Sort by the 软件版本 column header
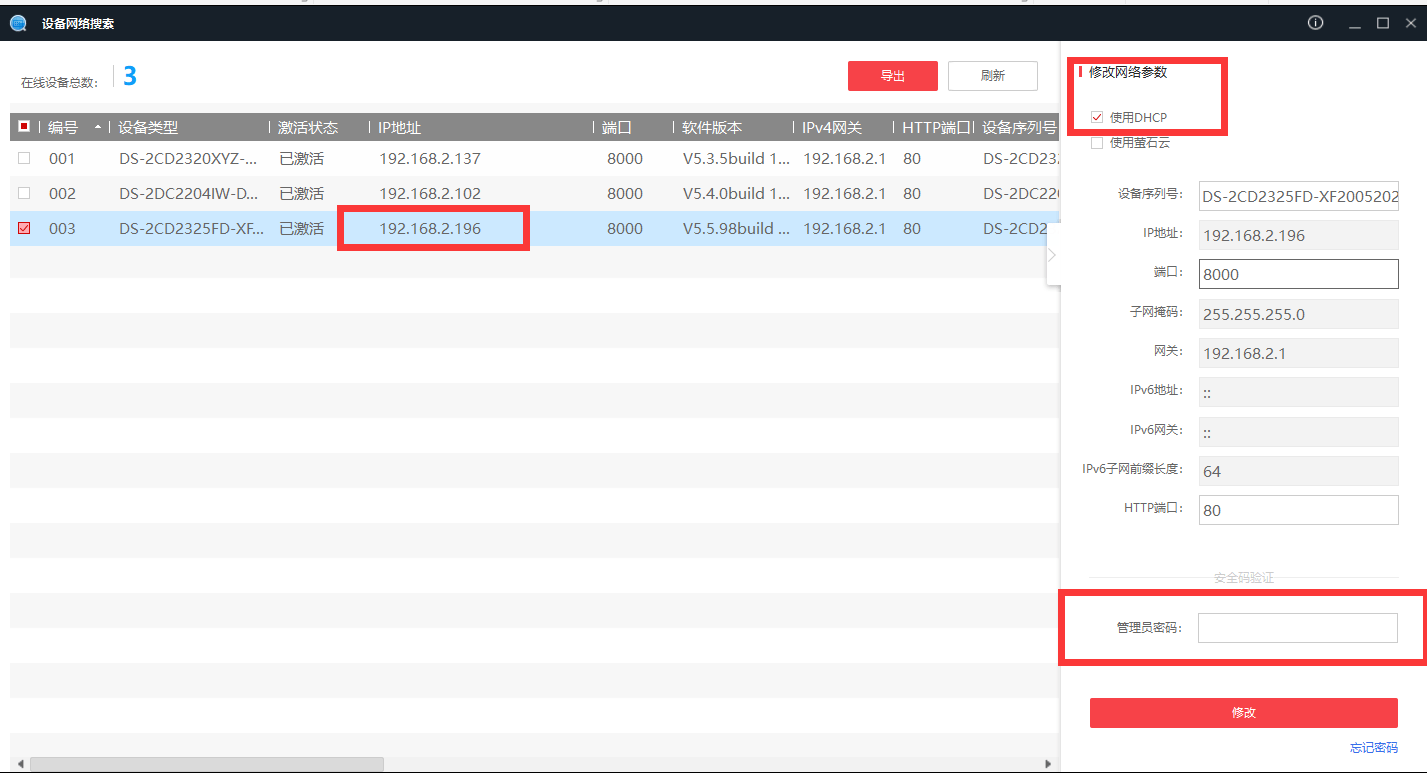 [x=712, y=127]
